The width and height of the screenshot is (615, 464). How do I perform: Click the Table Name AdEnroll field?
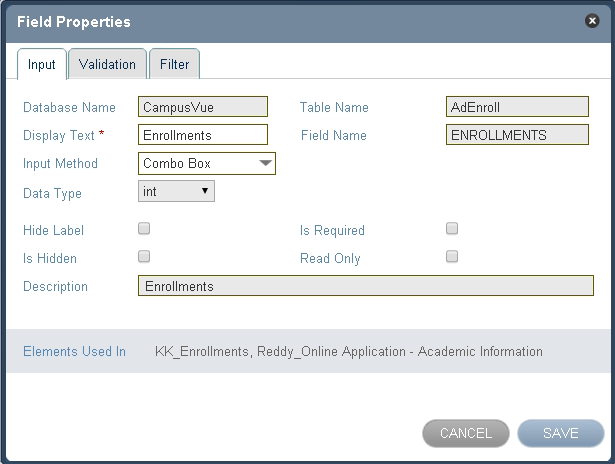517,107
